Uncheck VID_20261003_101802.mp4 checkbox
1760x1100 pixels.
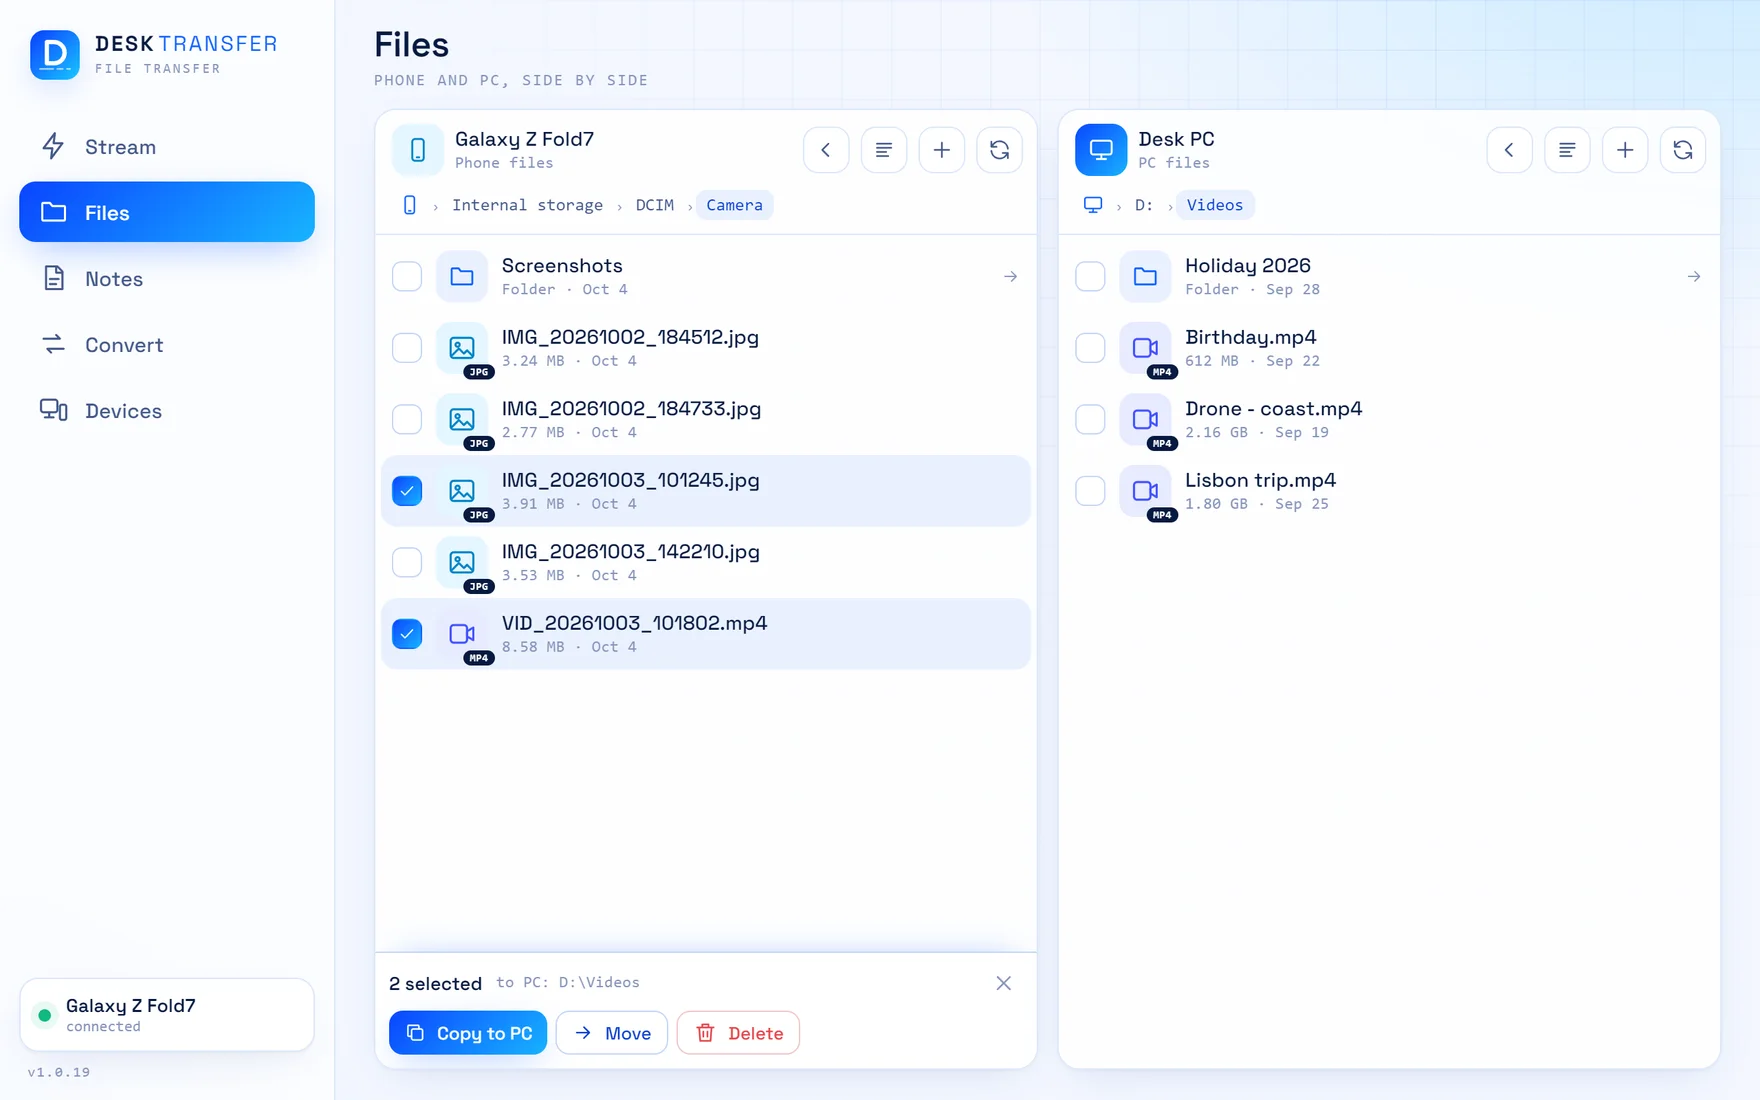(407, 634)
